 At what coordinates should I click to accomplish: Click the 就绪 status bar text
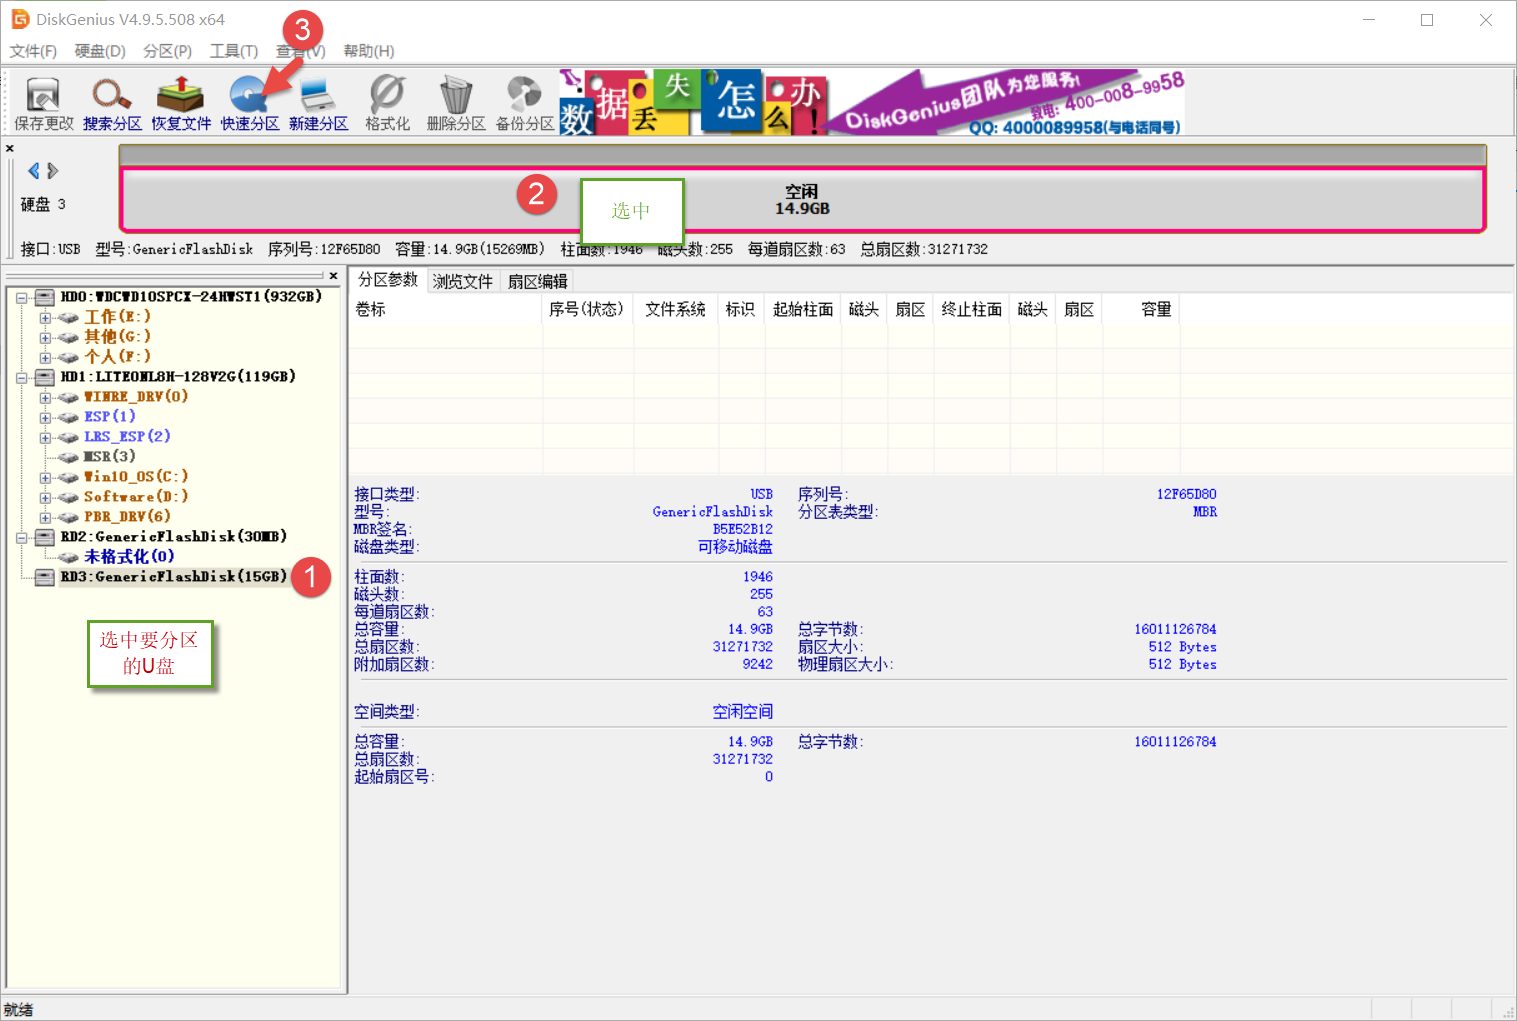click(18, 1010)
